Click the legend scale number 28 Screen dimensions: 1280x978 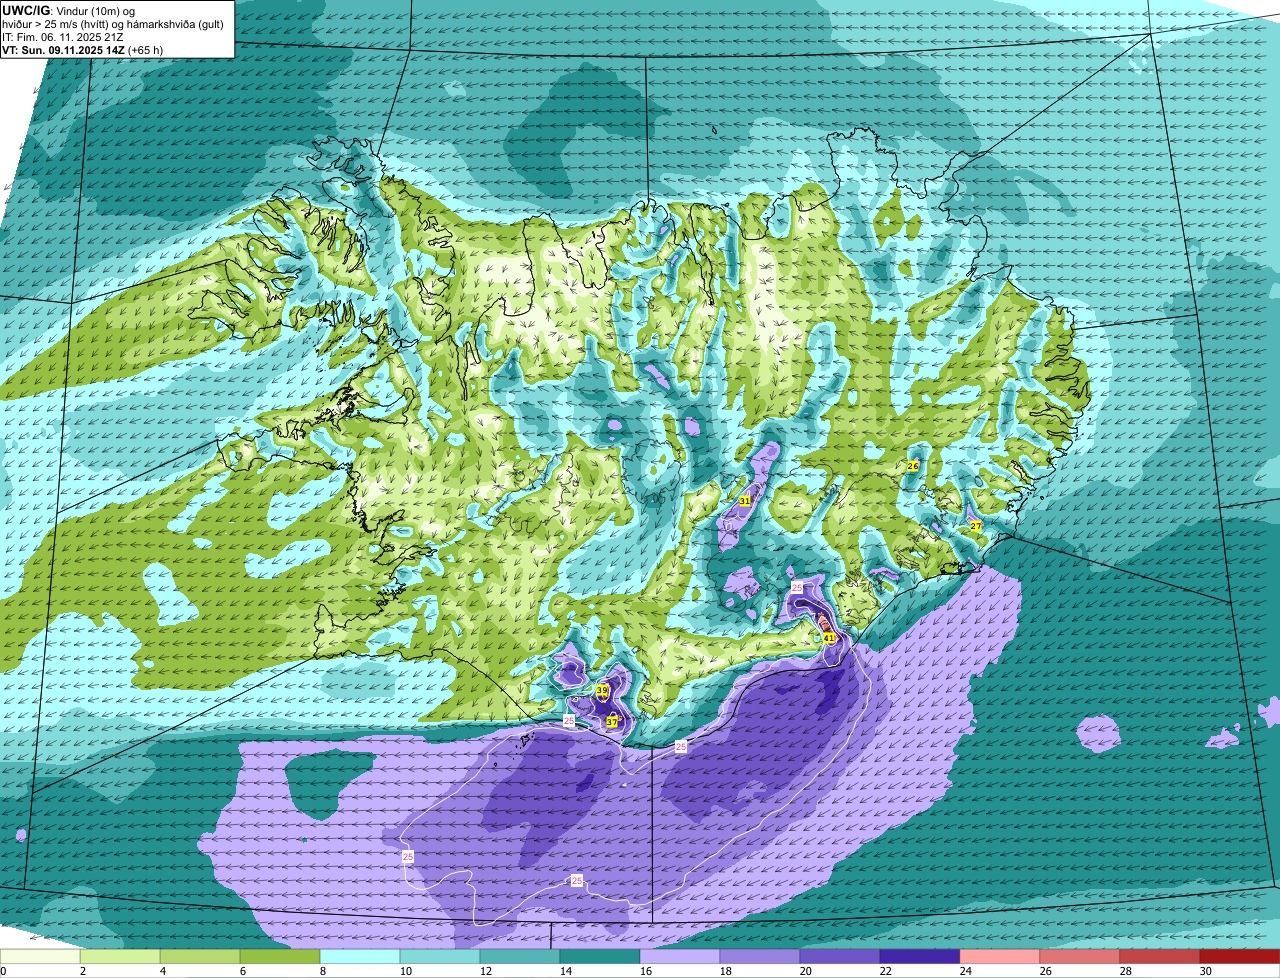pos(1125,971)
